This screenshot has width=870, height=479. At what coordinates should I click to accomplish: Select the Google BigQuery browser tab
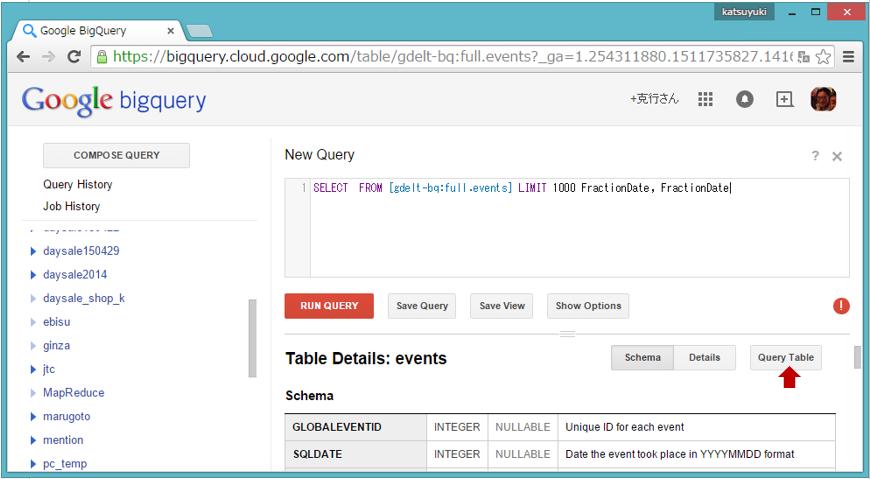[x=100, y=31]
